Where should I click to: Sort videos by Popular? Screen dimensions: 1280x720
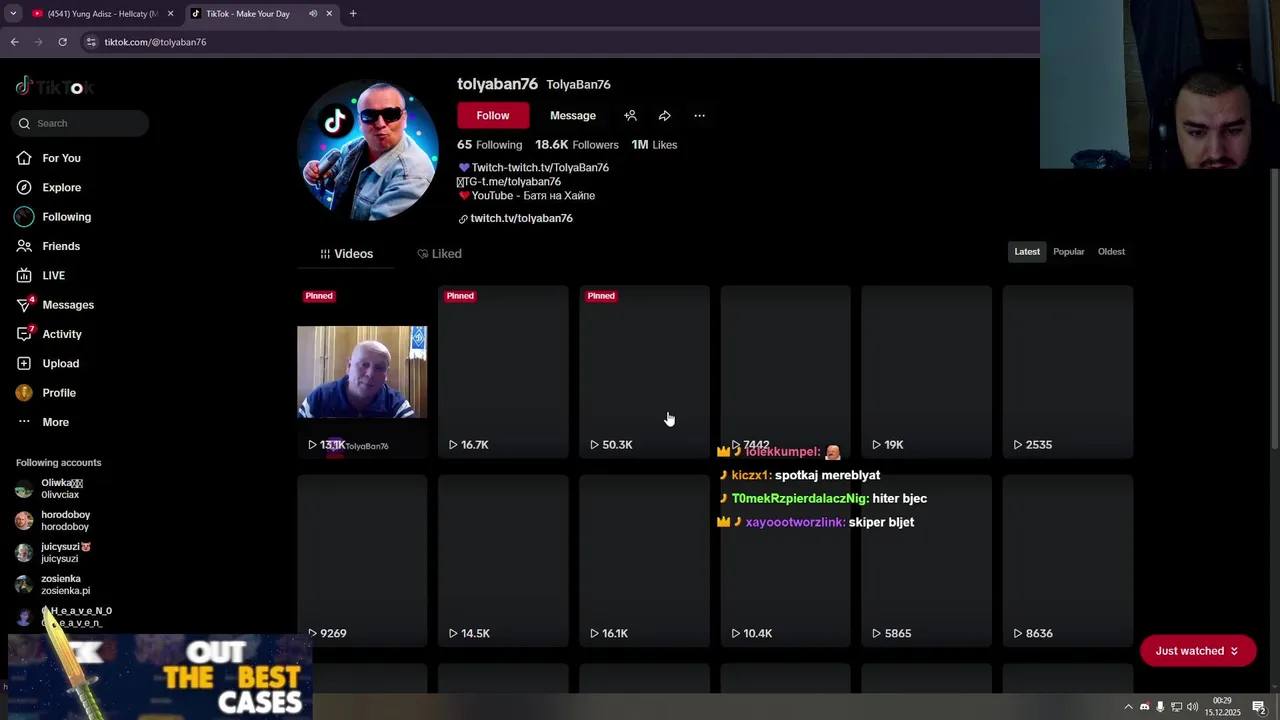point(1068,252)
